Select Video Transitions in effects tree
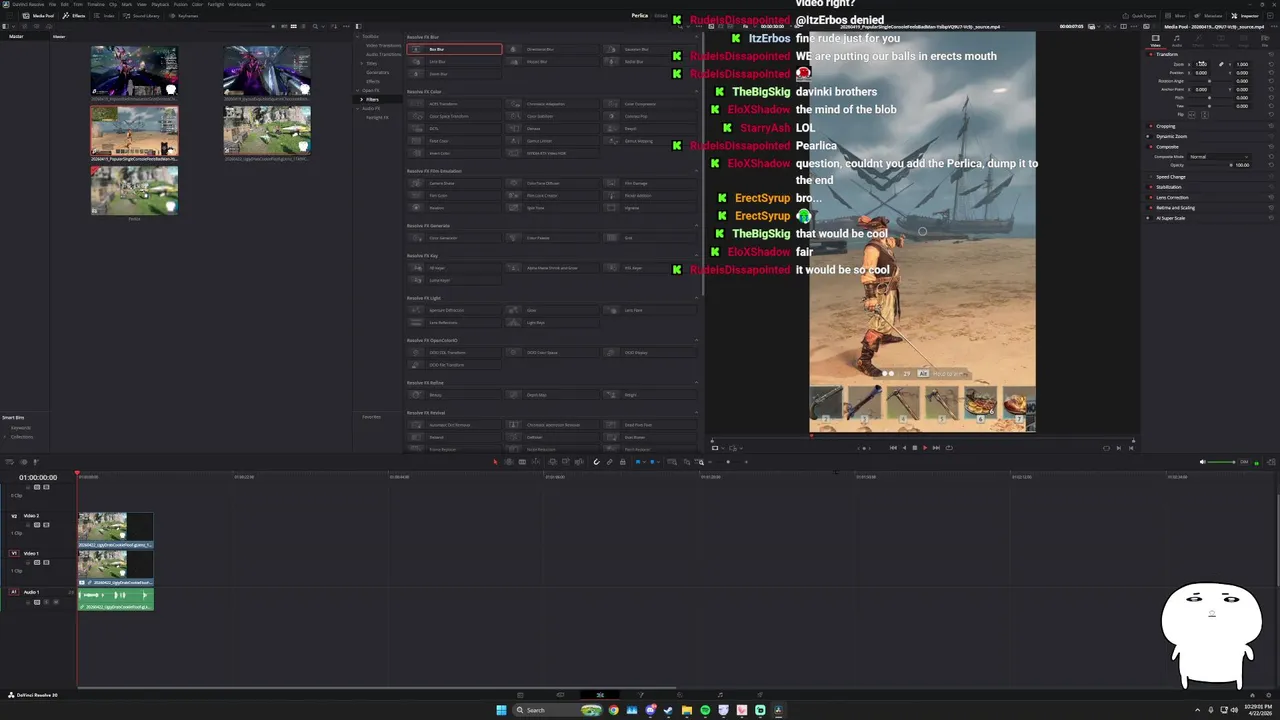Image resolution: width=1280 pixels, height=720 pixels. click(384, 45)
